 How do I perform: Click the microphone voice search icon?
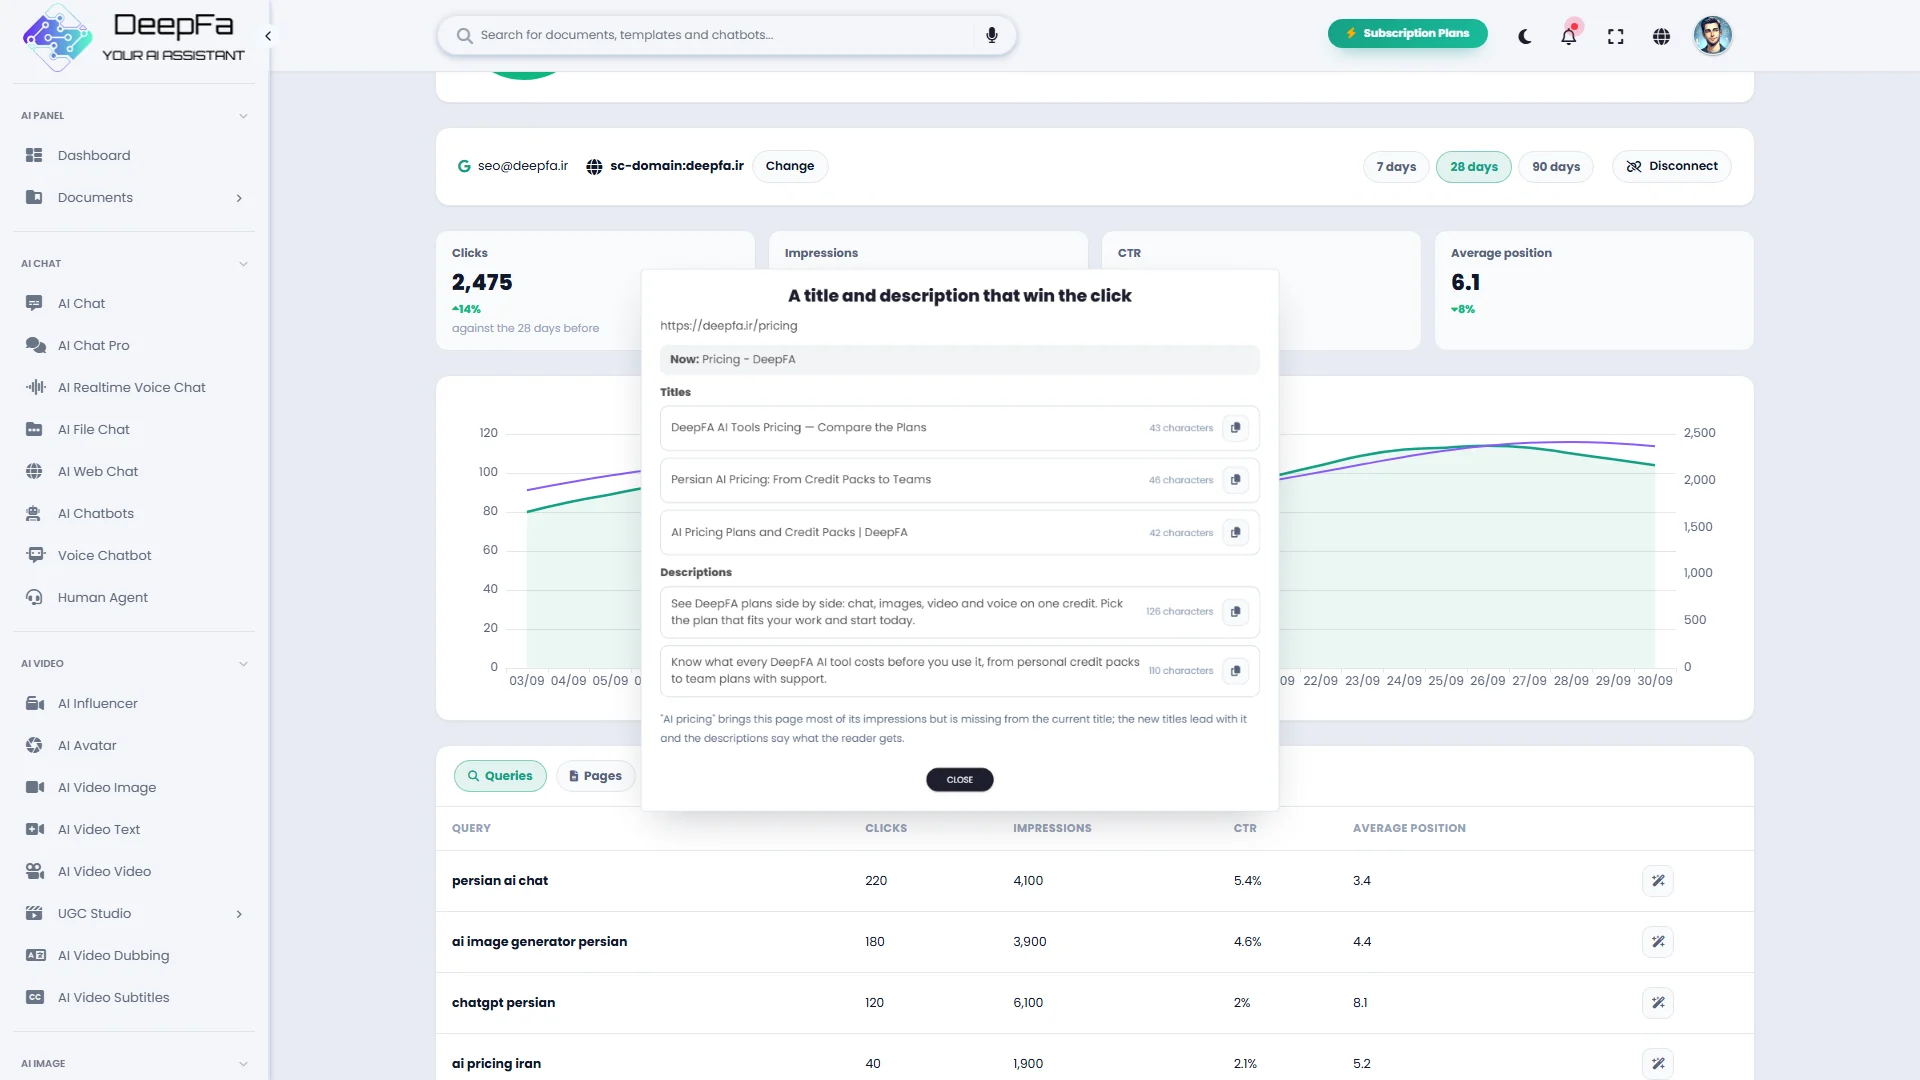click(992, 35)
